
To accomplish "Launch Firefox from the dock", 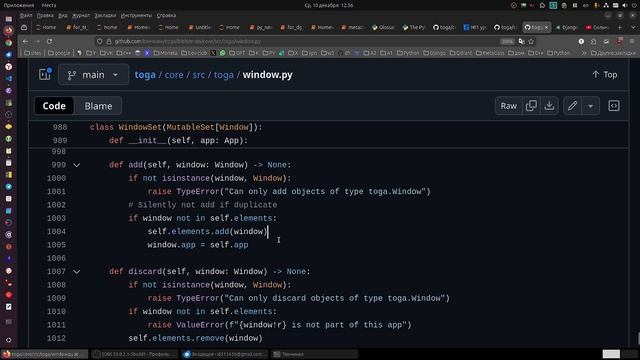I will [9, 31].
